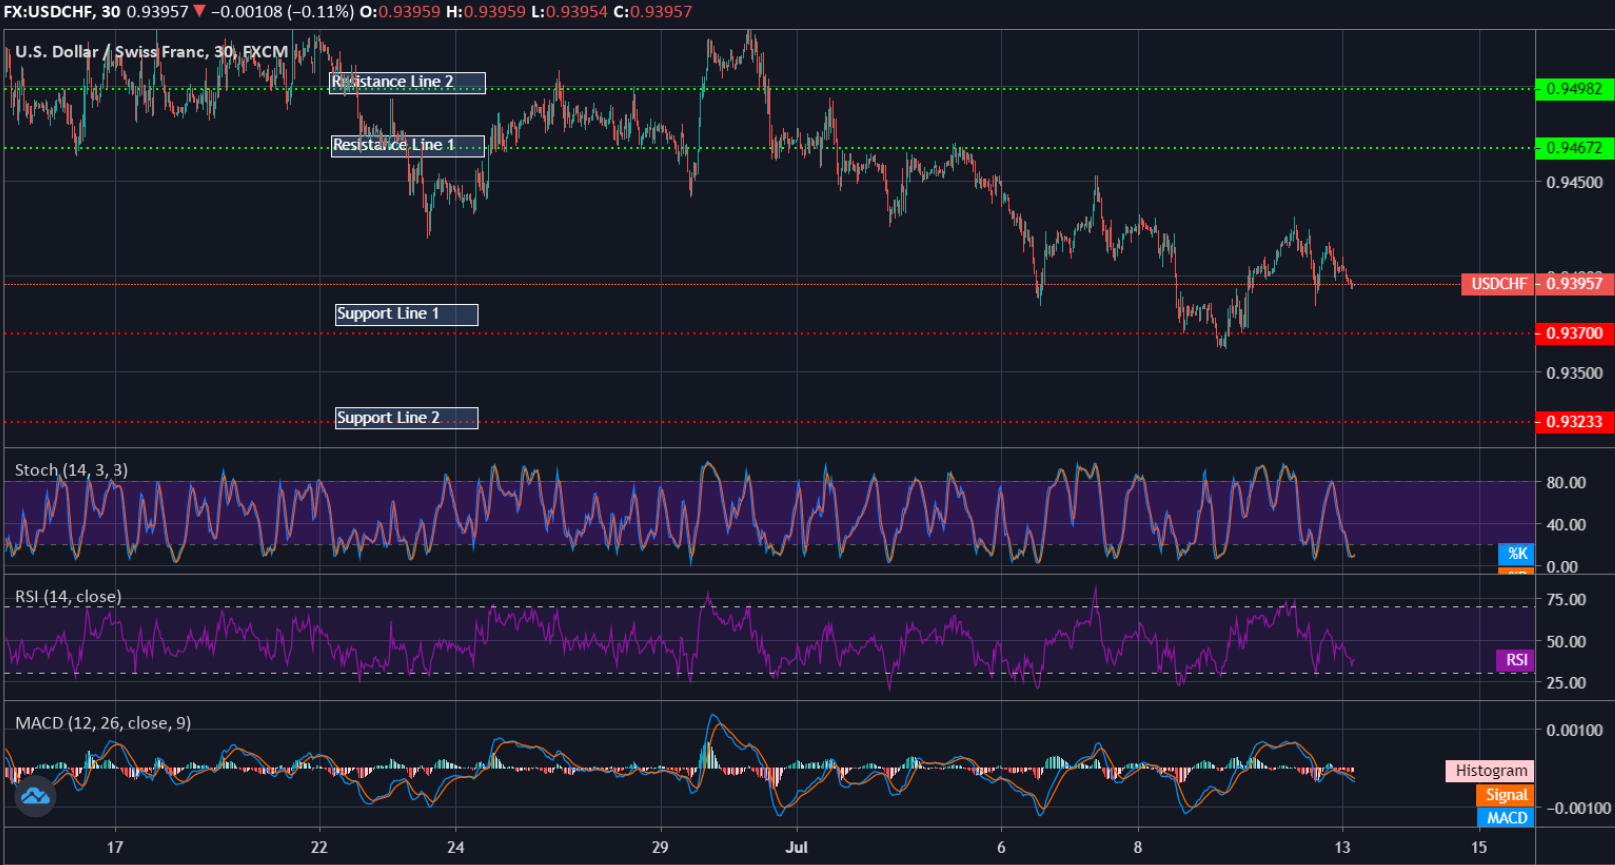Select the Resistance Line 2 label
Image resolution: width=1615 pixels, height=865 pixels.
(x=407, y=83)
